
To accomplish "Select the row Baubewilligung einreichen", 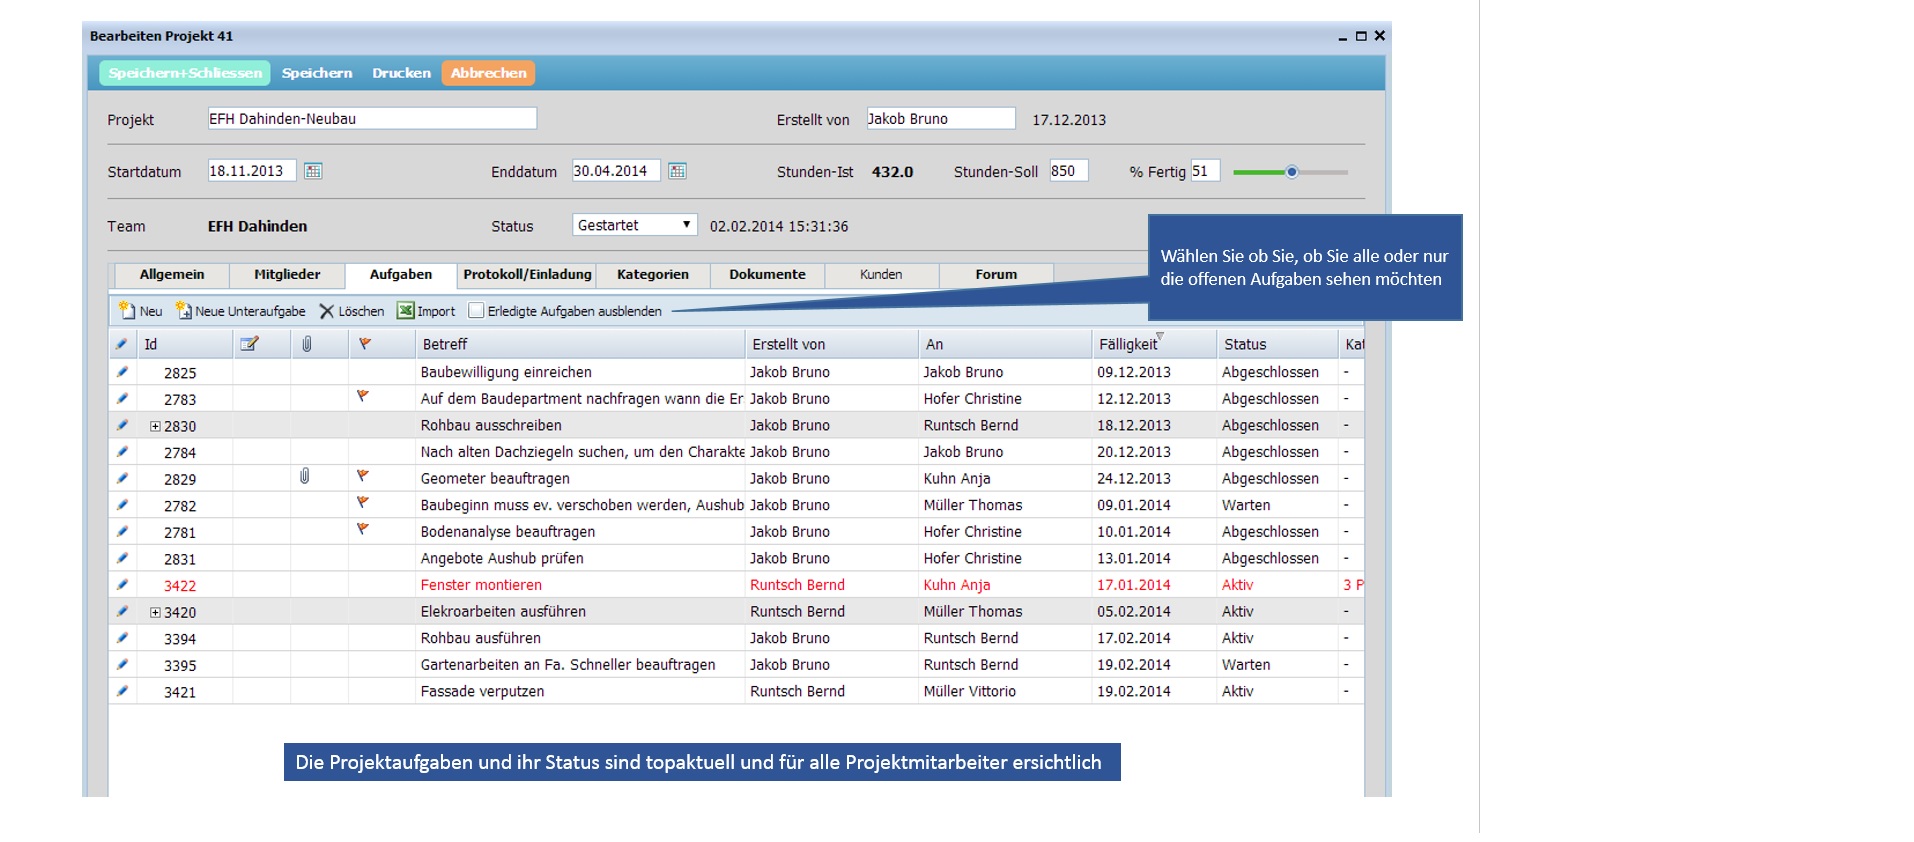I will click(x=736, y=372).
